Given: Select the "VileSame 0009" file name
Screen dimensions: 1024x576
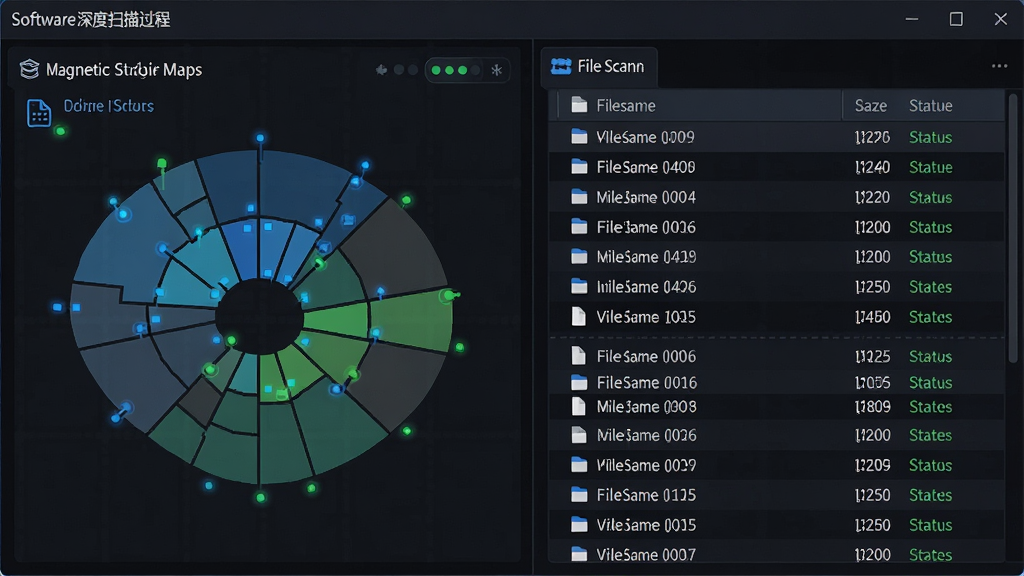Looking at the screenshot, I should [645, 137].
